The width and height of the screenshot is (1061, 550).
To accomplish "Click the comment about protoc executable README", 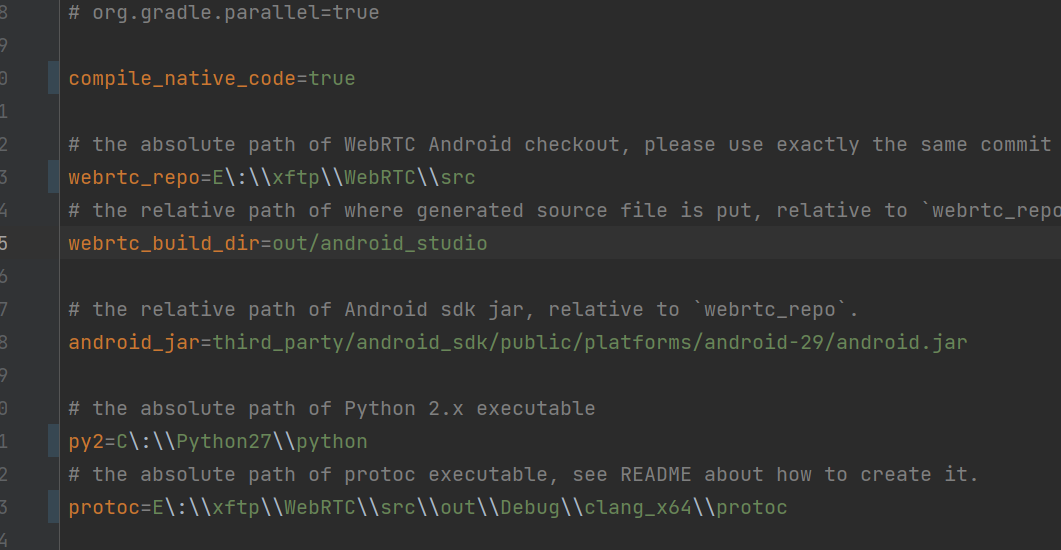I will (x=523, y=474).
